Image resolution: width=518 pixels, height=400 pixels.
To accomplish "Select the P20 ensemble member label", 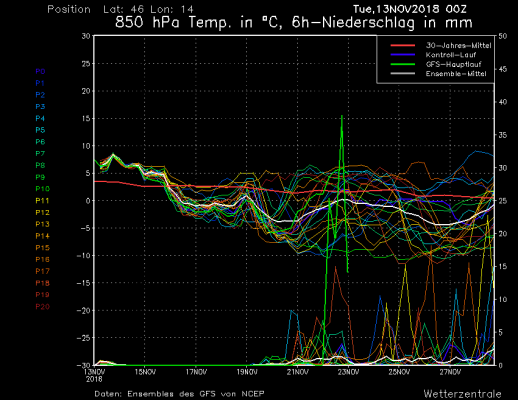I will tap(43, 307).
